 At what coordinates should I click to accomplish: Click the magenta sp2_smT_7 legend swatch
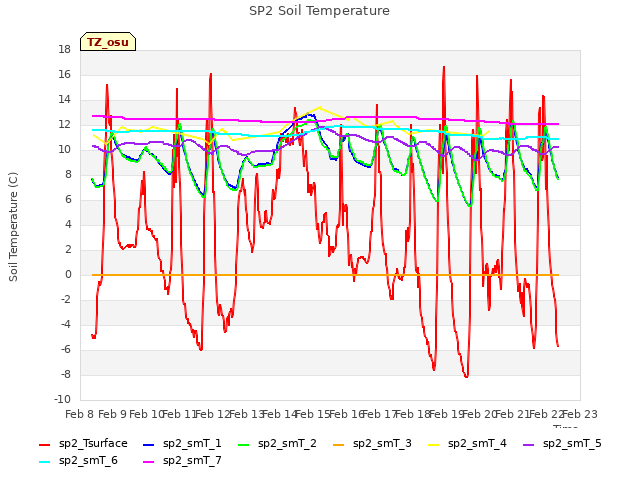[149, 462]
